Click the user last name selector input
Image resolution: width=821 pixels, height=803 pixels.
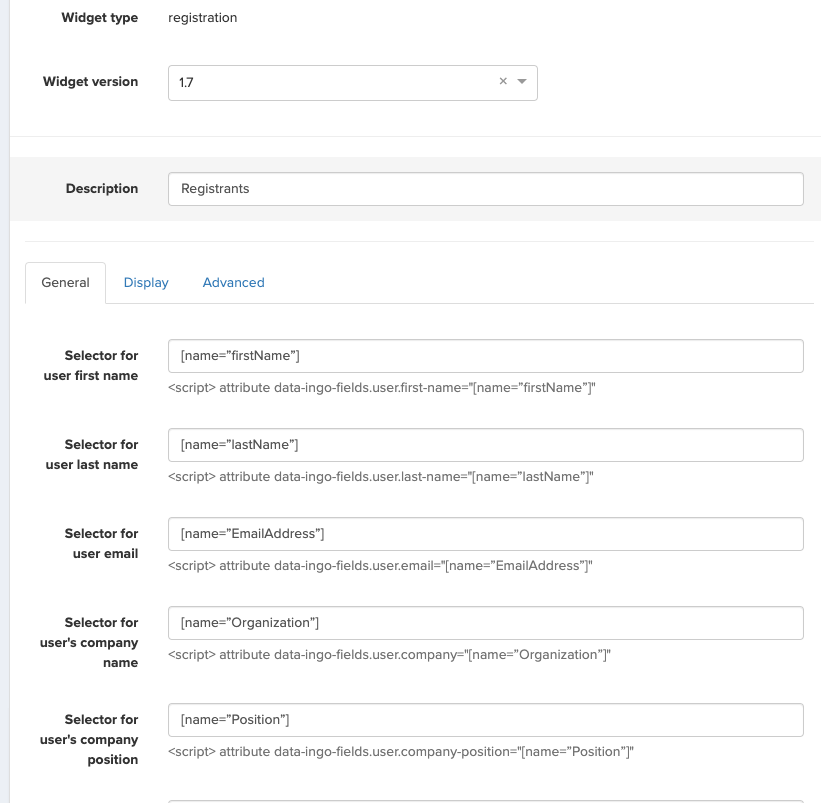[x=485, y=444]
